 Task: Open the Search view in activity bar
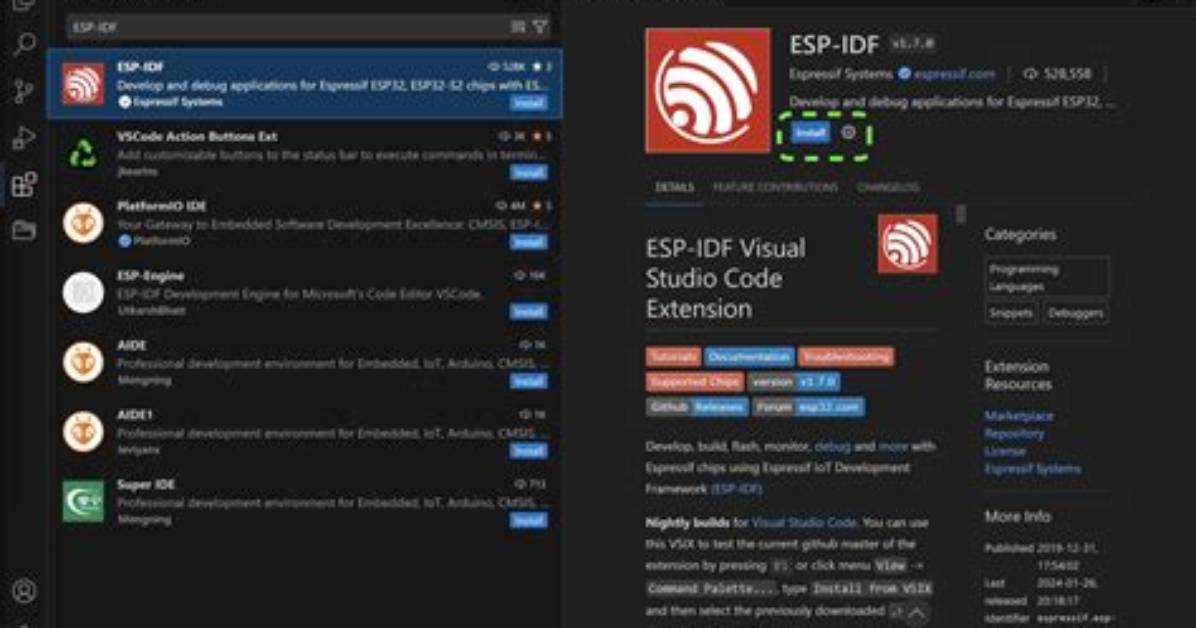pos(24,44)
